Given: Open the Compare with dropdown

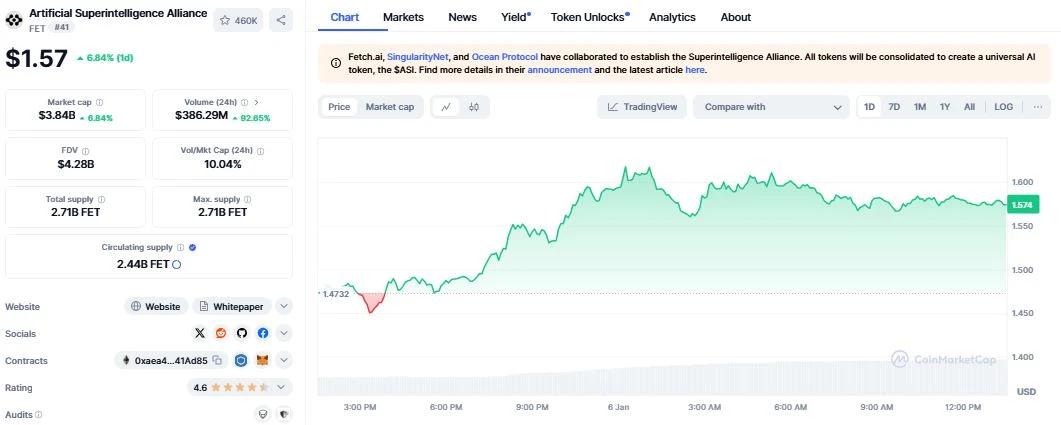Looking at the screenshot, I should click(x=771, y=107).
